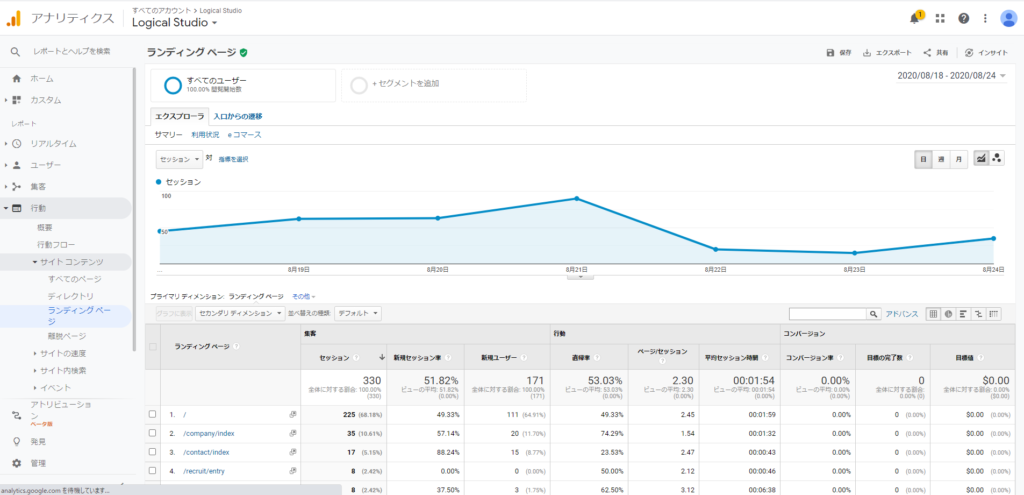This screenshot has height=495, width=1024.
Task: Click the Google Analytics logo
Action: pos(14,18)
